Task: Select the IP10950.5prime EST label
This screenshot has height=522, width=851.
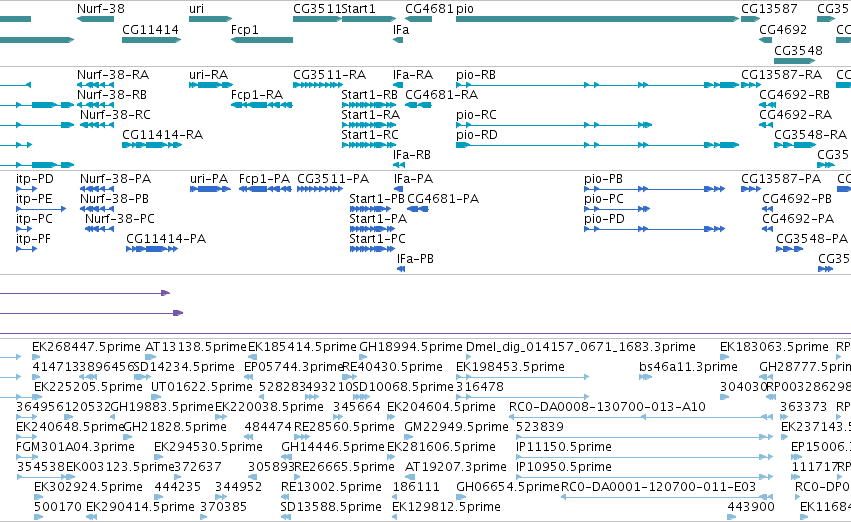Action: click(x=563, y=467)
